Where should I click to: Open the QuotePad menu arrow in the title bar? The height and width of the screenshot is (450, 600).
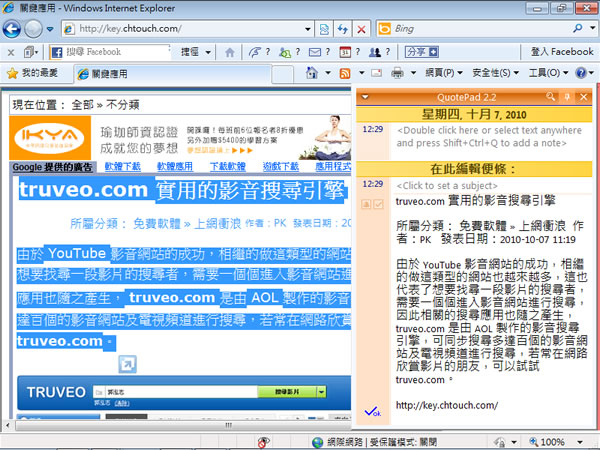coord(367,97)
